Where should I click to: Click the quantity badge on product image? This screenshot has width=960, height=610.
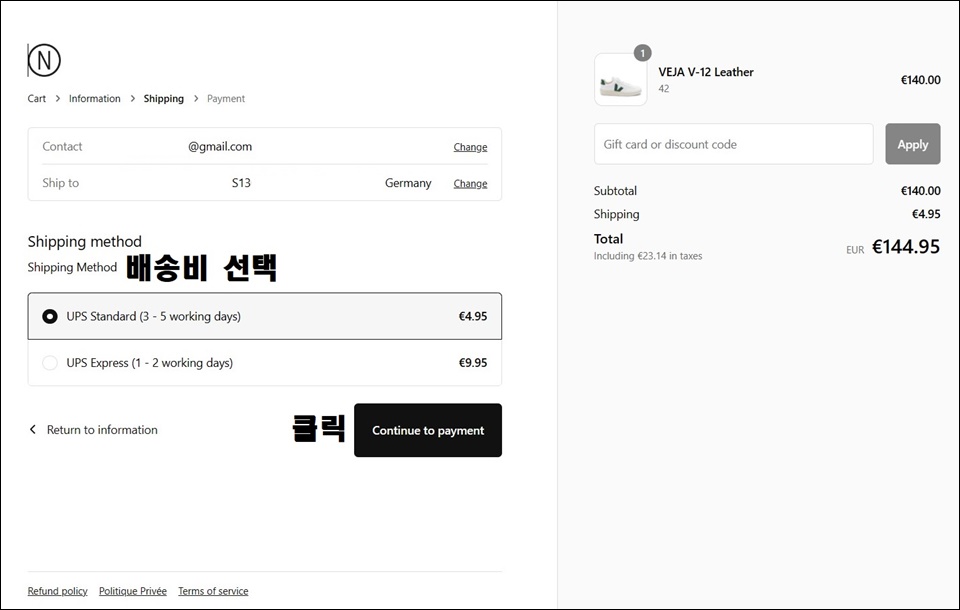pyautogui.click(x=642, y=53)
